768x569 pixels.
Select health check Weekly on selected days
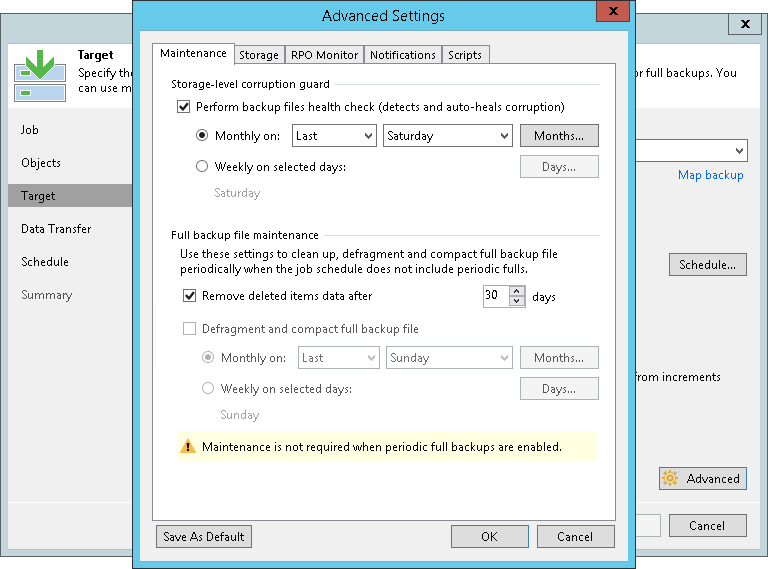(x=202, y=166)
